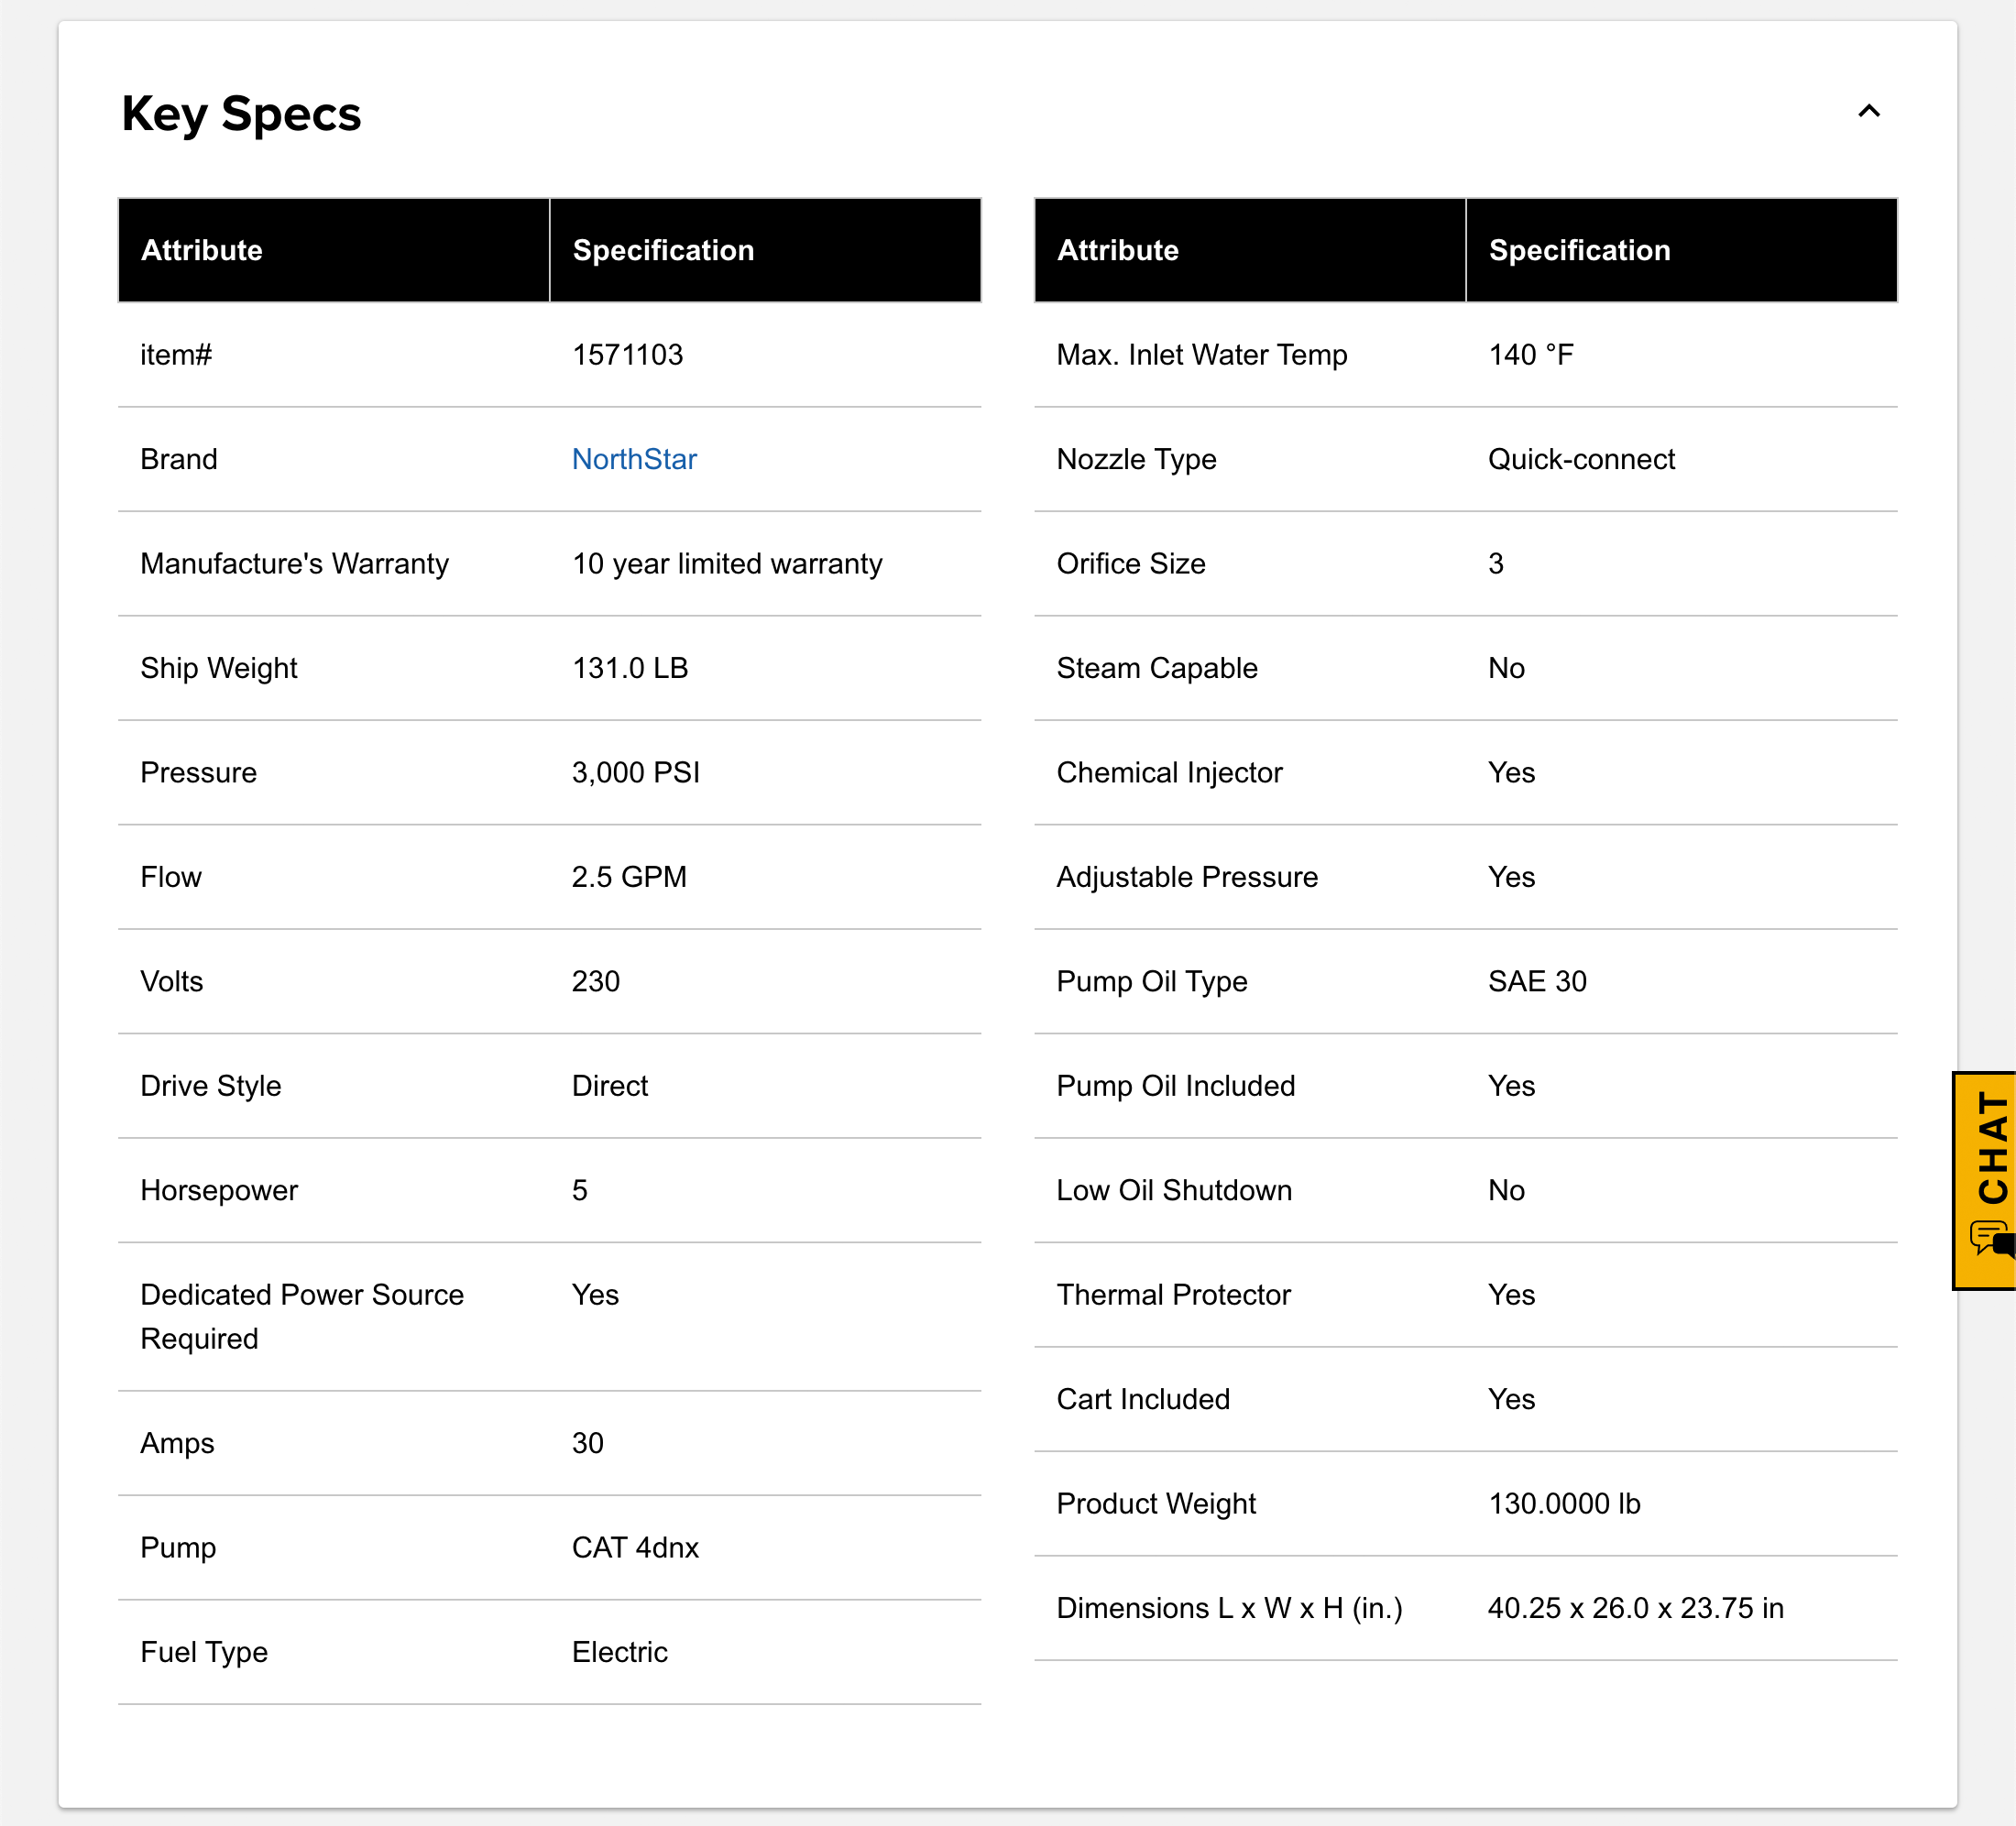
Task: Open the NorthStar brand link
Action: coord(634,459)
